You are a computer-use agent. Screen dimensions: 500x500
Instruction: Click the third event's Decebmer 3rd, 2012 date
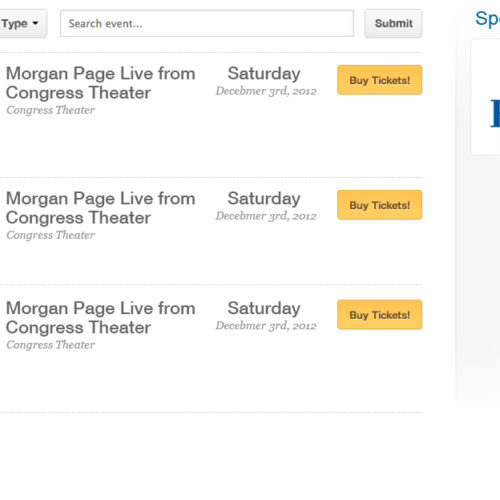click(x=266, y=326)
